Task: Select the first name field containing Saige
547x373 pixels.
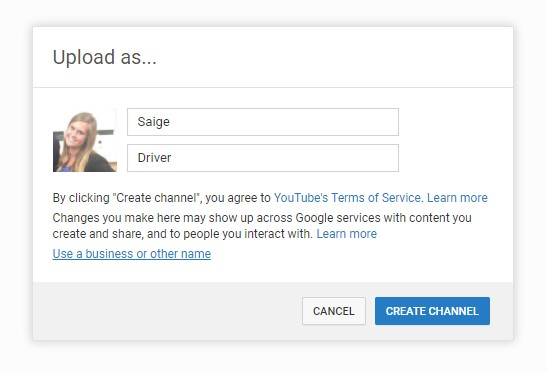Action: 263,122
